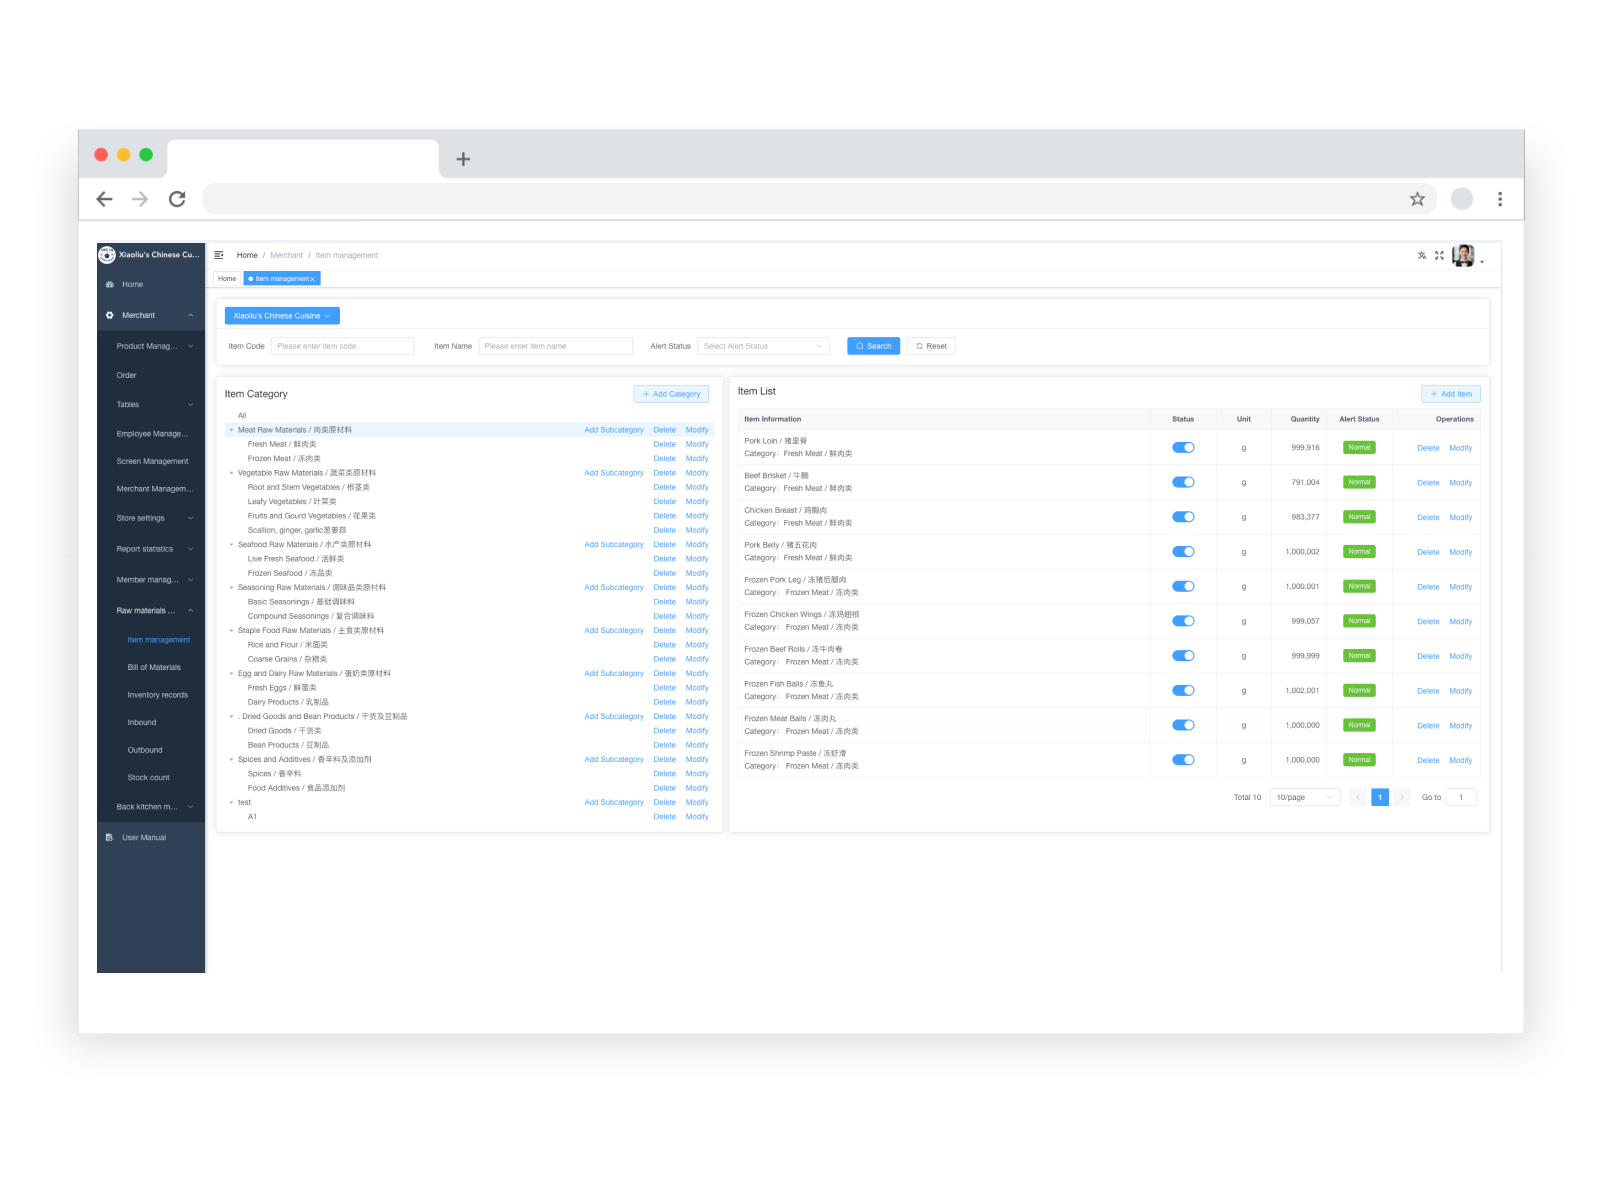The height and width of the screenshot is (1200, 1600).
Task: Click the Add Category button
Action: [671, 394]
